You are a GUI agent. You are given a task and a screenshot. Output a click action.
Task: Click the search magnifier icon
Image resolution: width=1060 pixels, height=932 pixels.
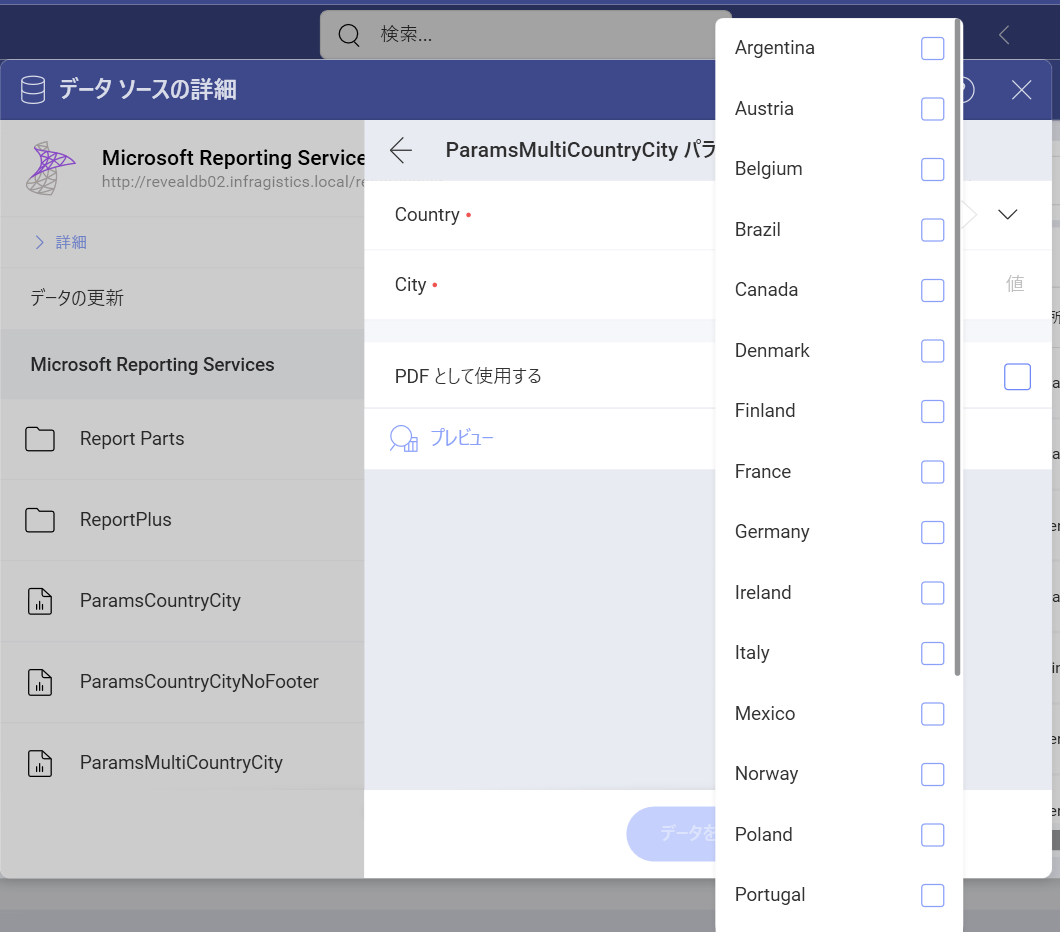click(x=349, y=34)
